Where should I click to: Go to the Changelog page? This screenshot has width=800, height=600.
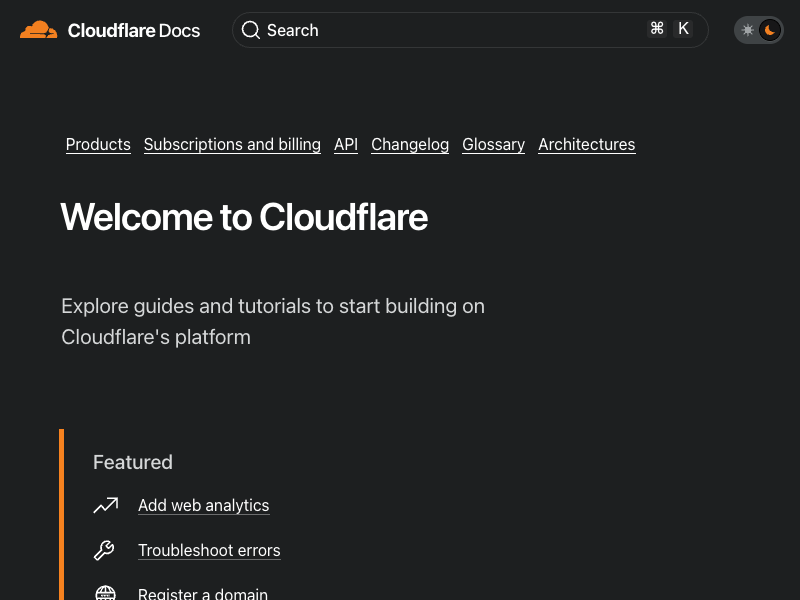click(x=410, y=144)
